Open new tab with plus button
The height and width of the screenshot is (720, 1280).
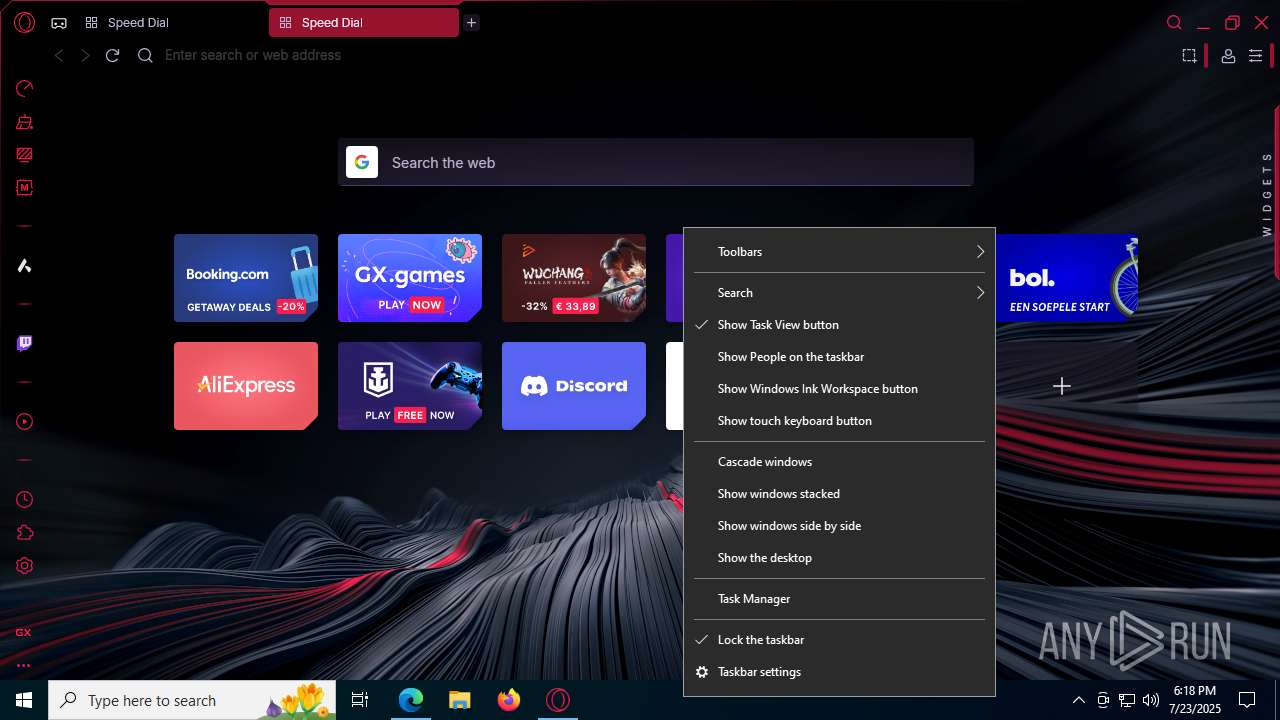[471, 22]
